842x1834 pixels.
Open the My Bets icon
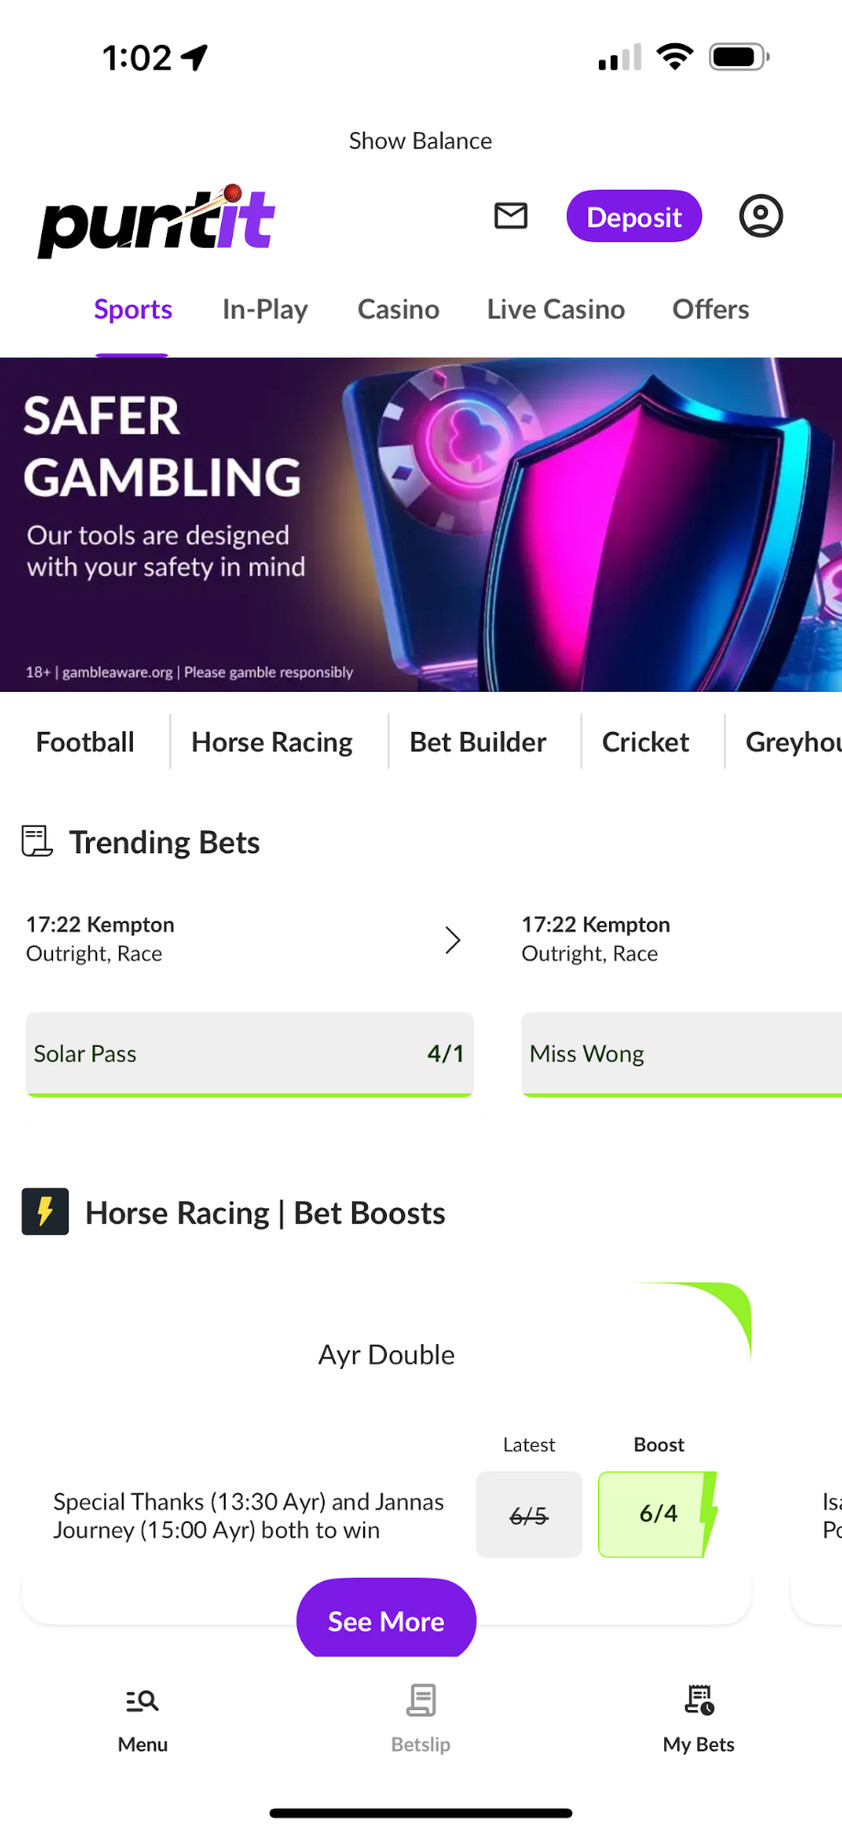[x=698, y=1700]
